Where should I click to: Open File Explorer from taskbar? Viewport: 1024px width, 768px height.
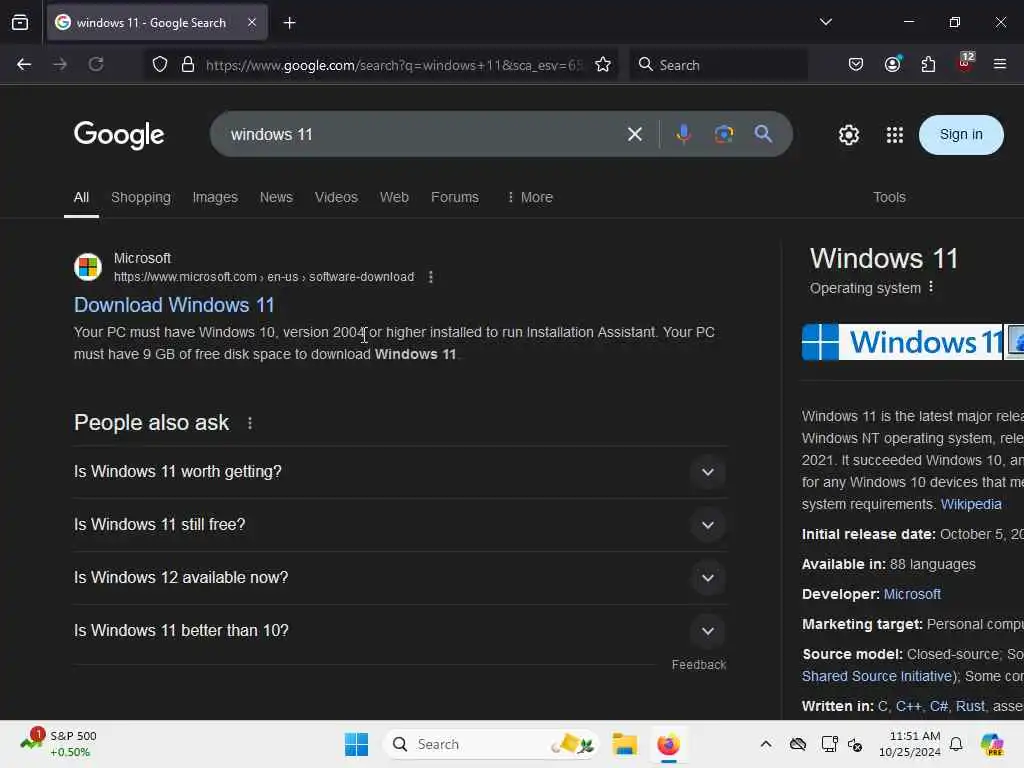point(624,744)
